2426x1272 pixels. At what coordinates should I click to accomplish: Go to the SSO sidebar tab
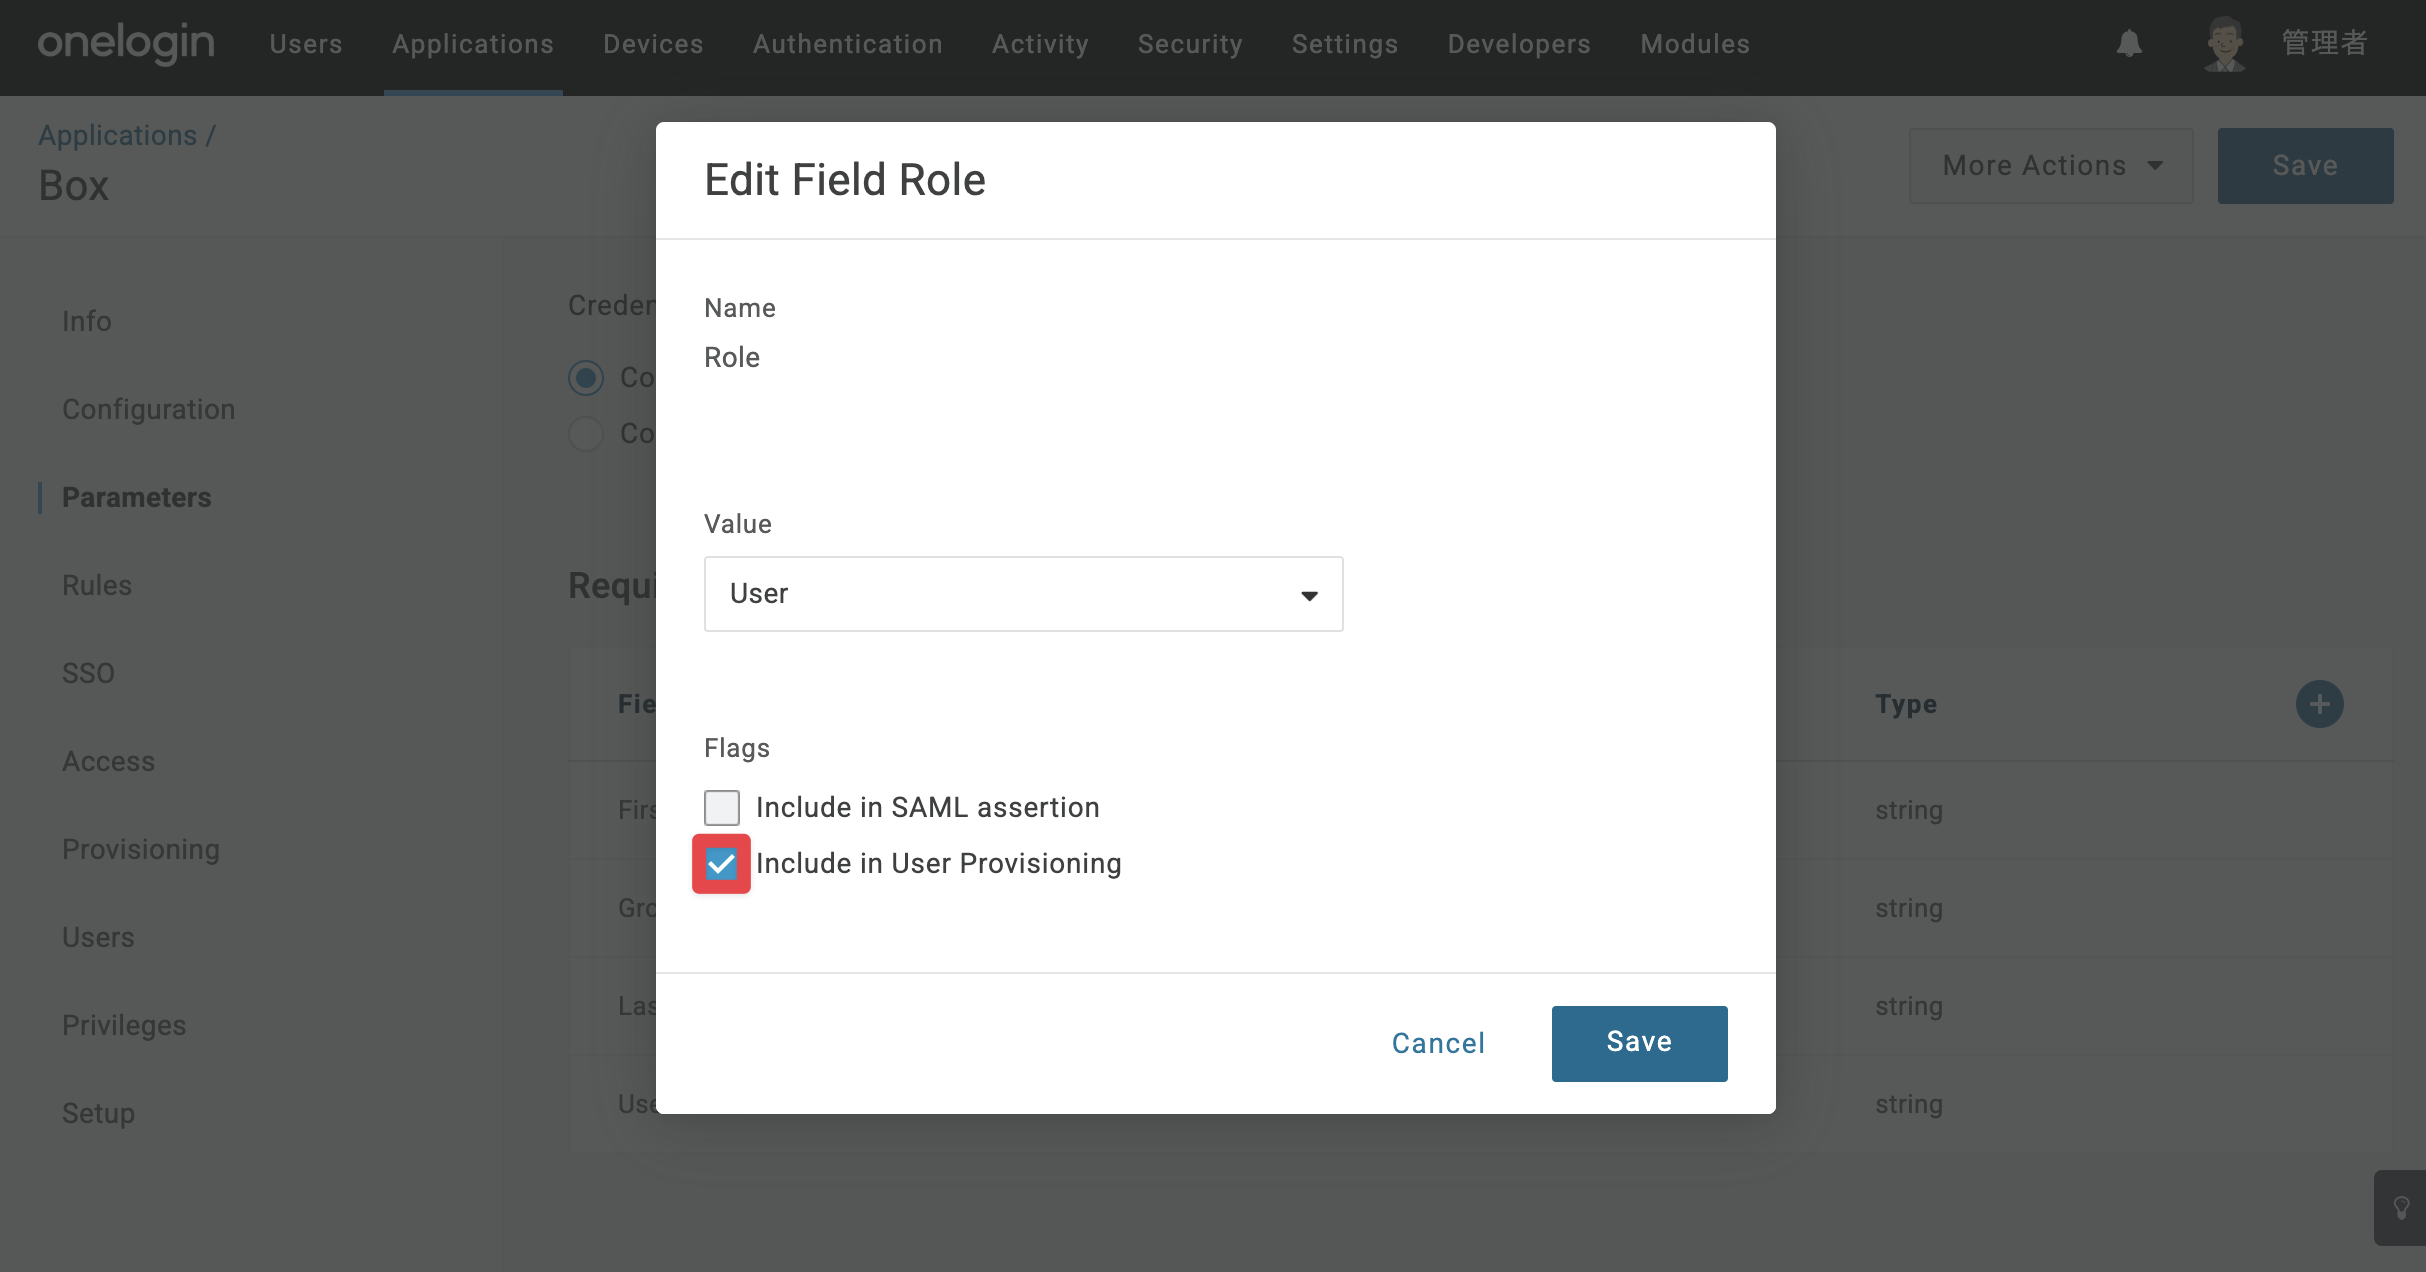pyautogui.click(x=88, y=673)
